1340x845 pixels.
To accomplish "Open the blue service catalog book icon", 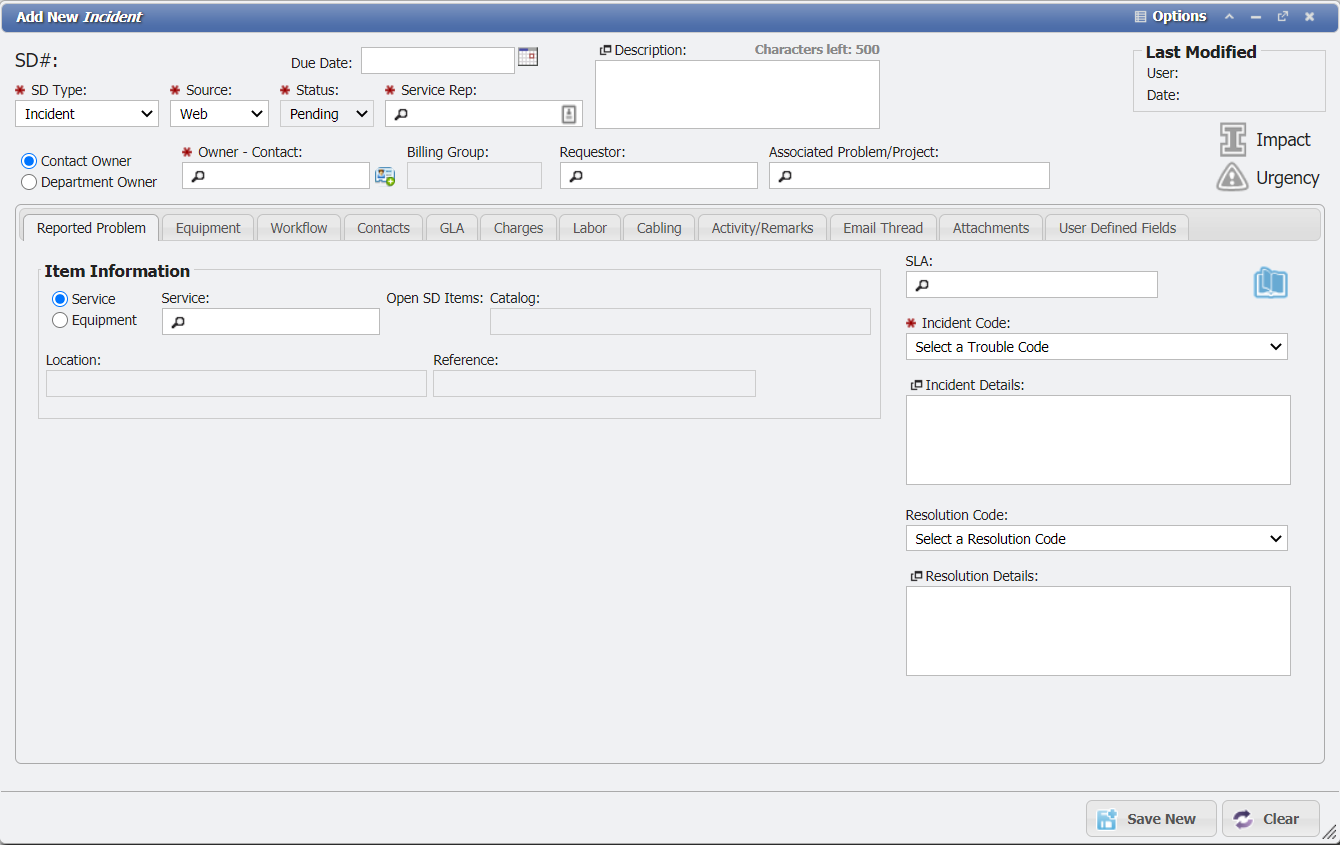I will (x=1270, y=283).
